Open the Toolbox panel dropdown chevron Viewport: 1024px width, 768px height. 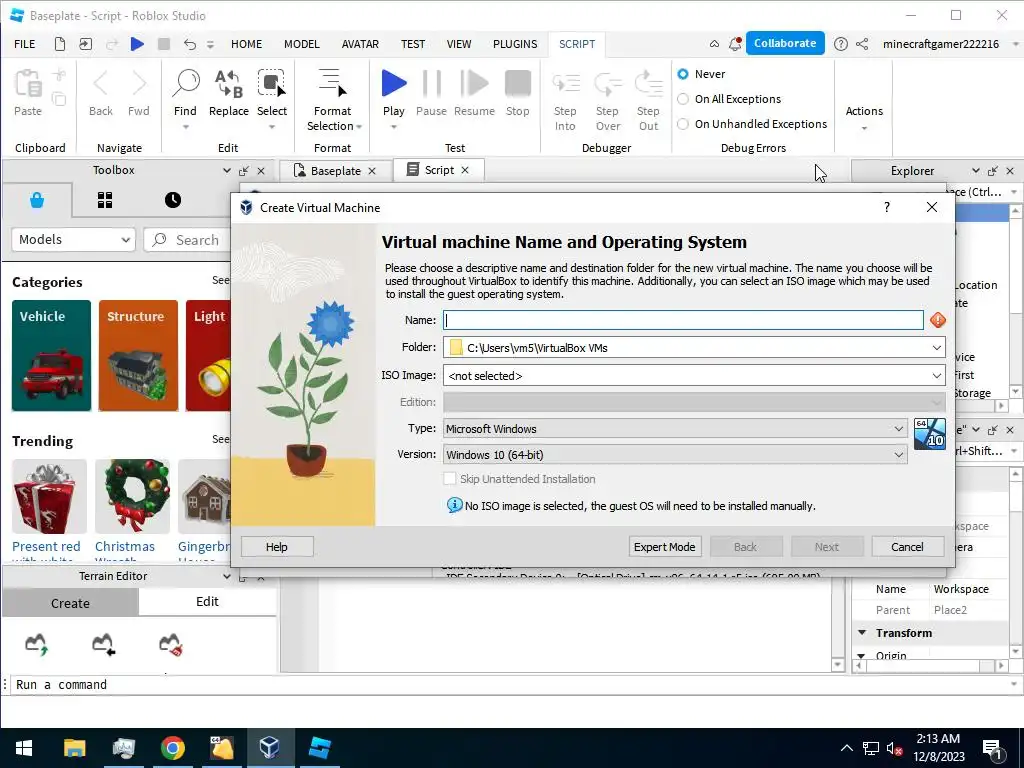coord(227,170)
